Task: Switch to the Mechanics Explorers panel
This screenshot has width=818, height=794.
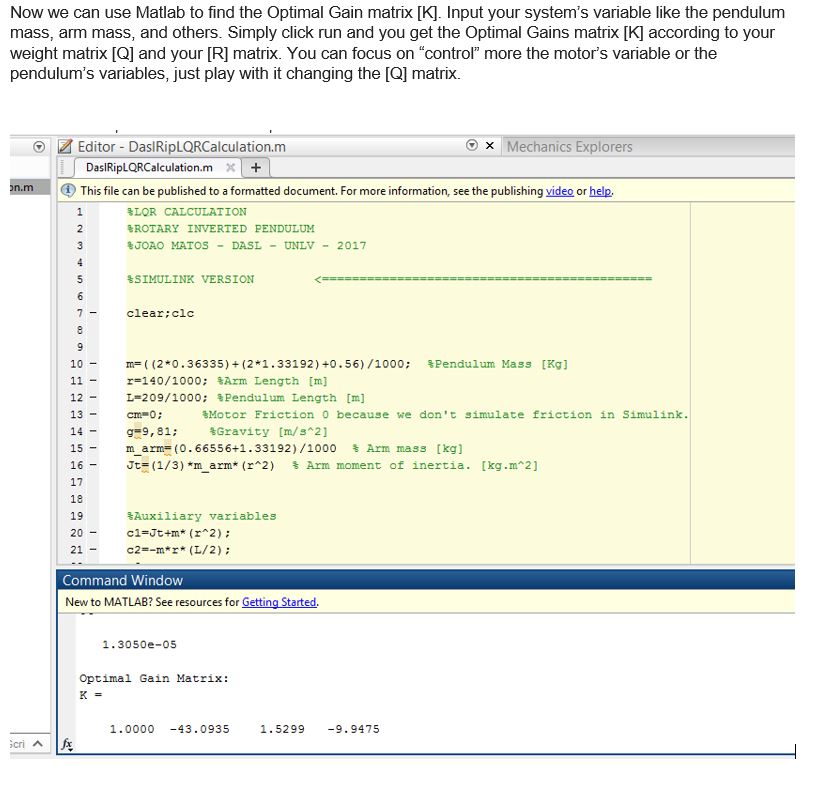Action: coord(570,147)
